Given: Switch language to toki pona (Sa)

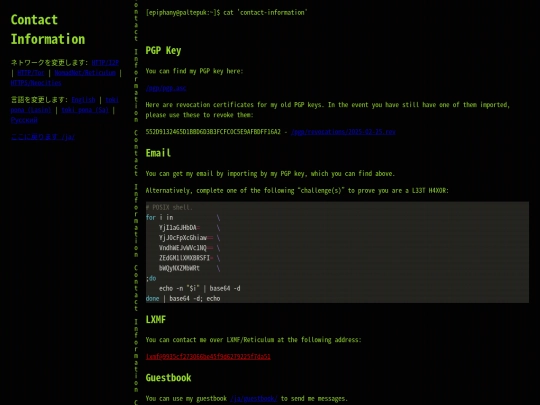Looking at the screenshot, I should (x=85, y=110).
